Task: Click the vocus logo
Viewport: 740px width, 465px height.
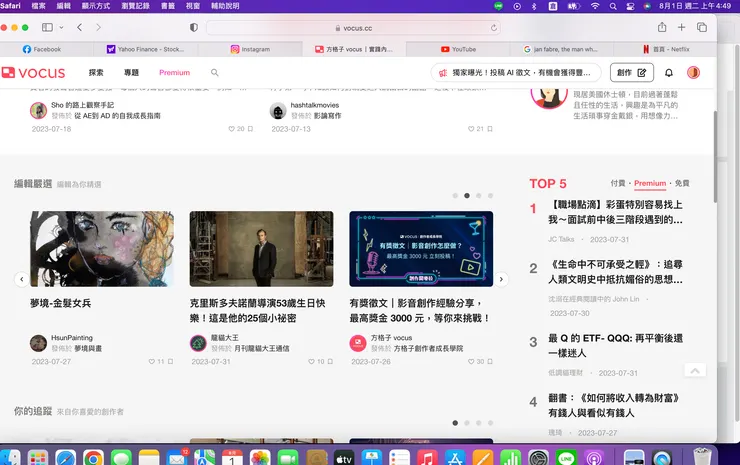Action: (x=33, y=73)
